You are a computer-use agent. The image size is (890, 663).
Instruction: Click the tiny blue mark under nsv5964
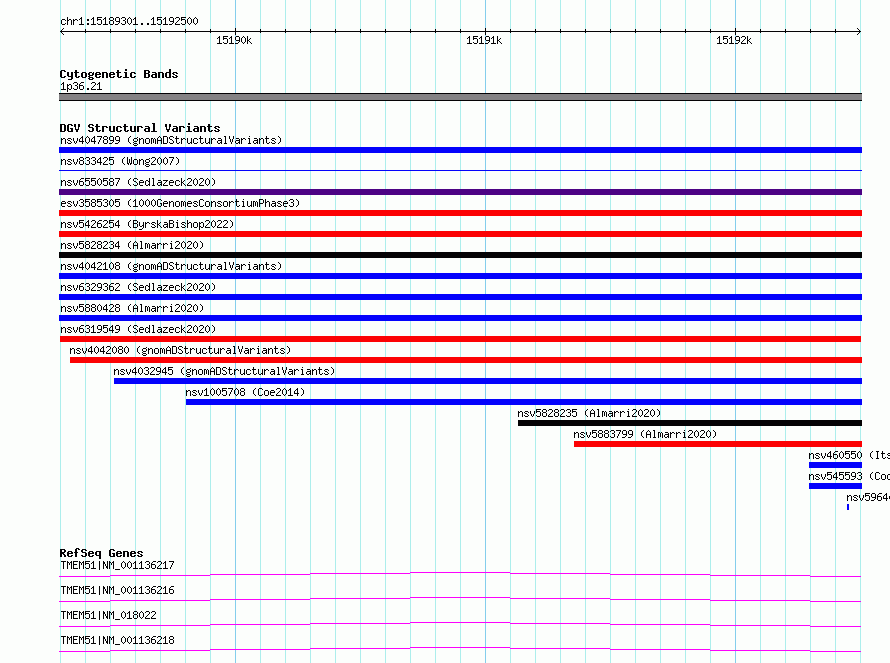848,507
